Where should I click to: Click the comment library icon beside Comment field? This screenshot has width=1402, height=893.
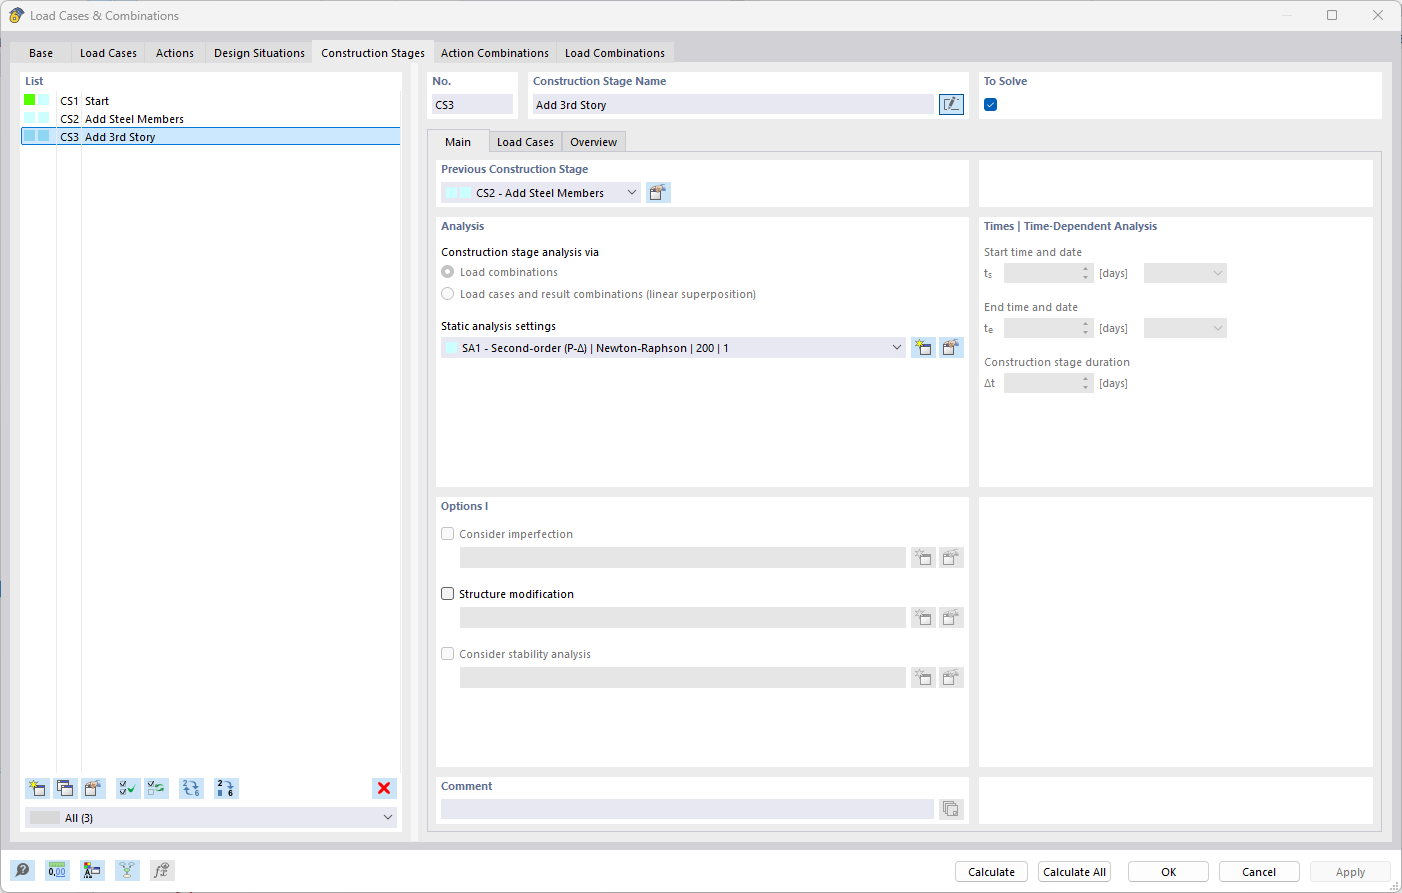tap(951, 808)
